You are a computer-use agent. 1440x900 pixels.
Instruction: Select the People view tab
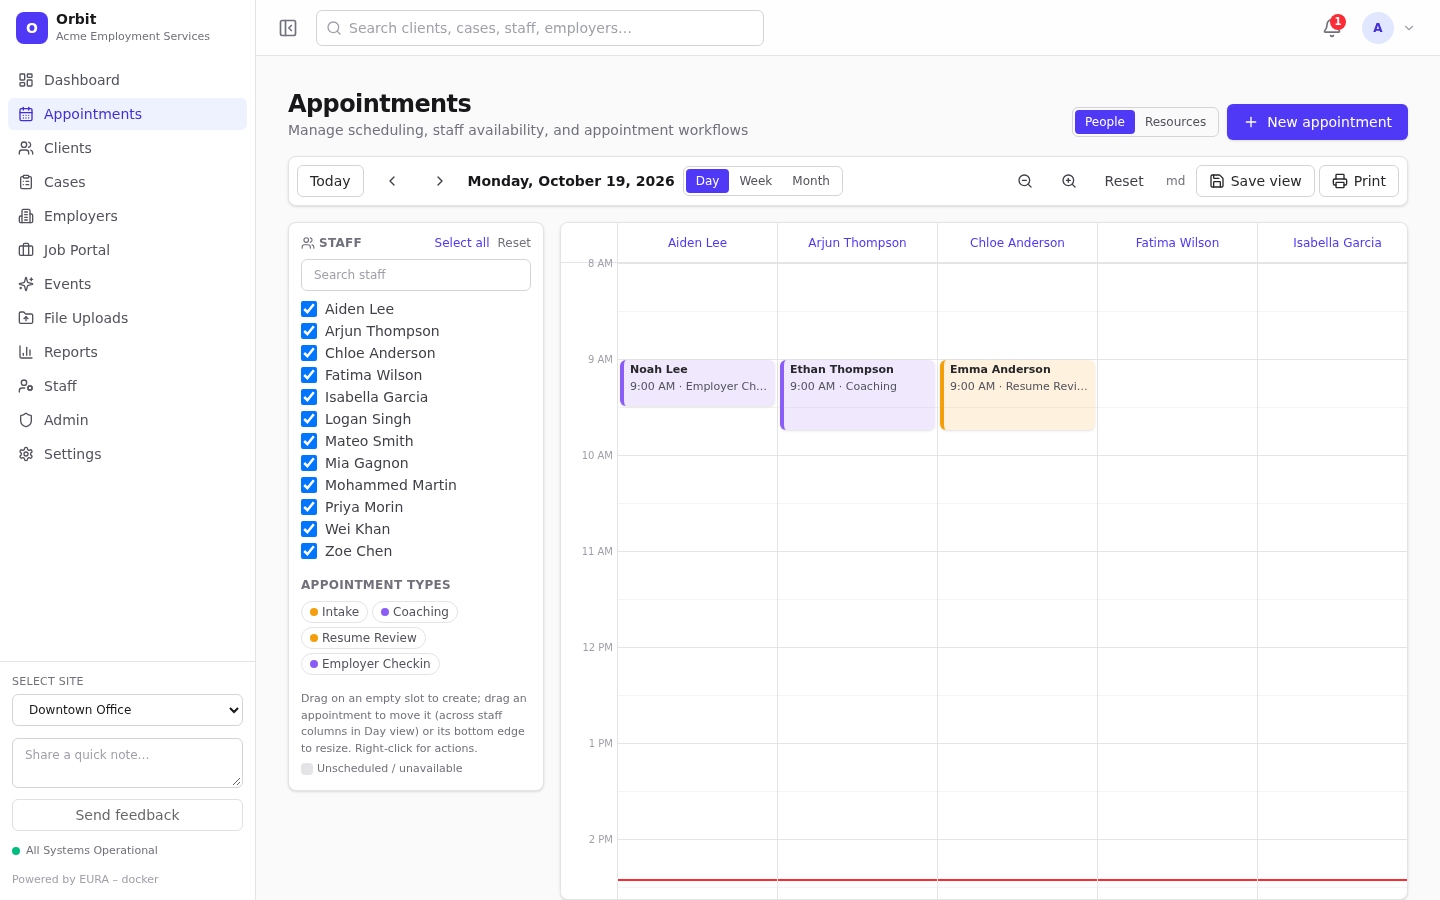click(1105, 122)
